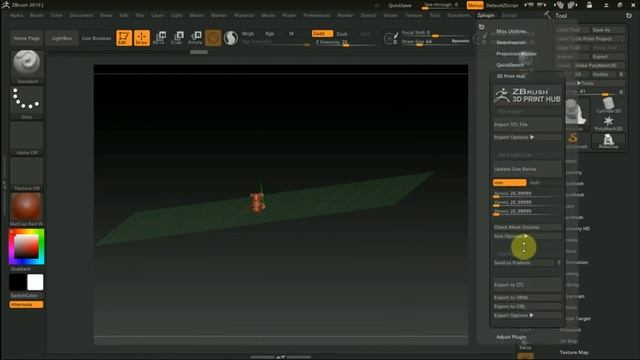Open the Document menu
Viewport: 640px width, 360px height.
(81, 16)
